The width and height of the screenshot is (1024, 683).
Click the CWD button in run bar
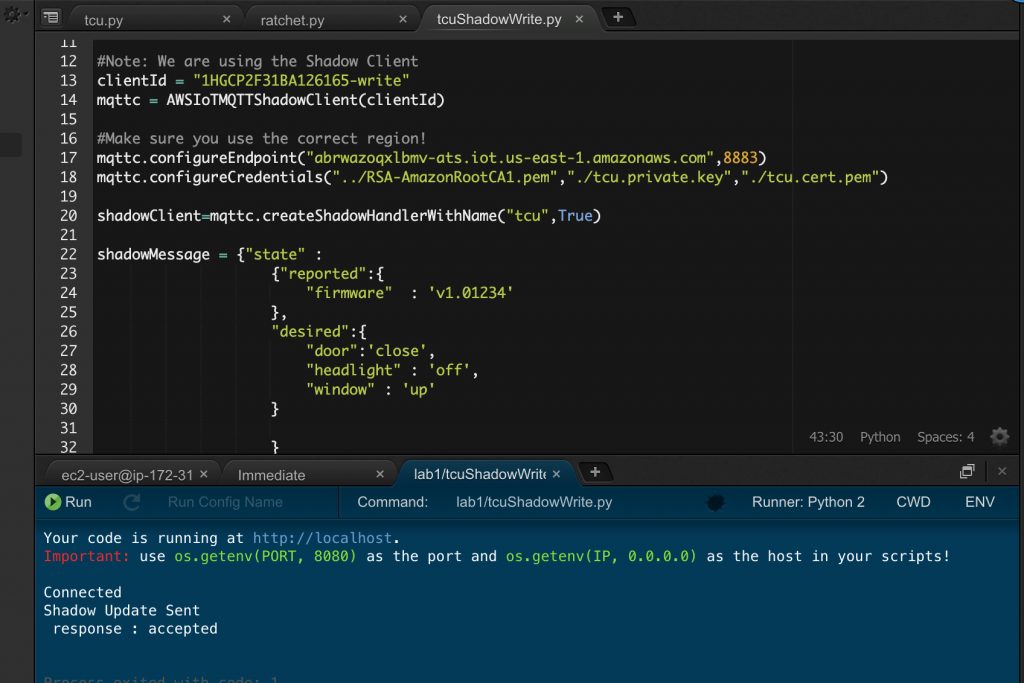coord(913,502)
